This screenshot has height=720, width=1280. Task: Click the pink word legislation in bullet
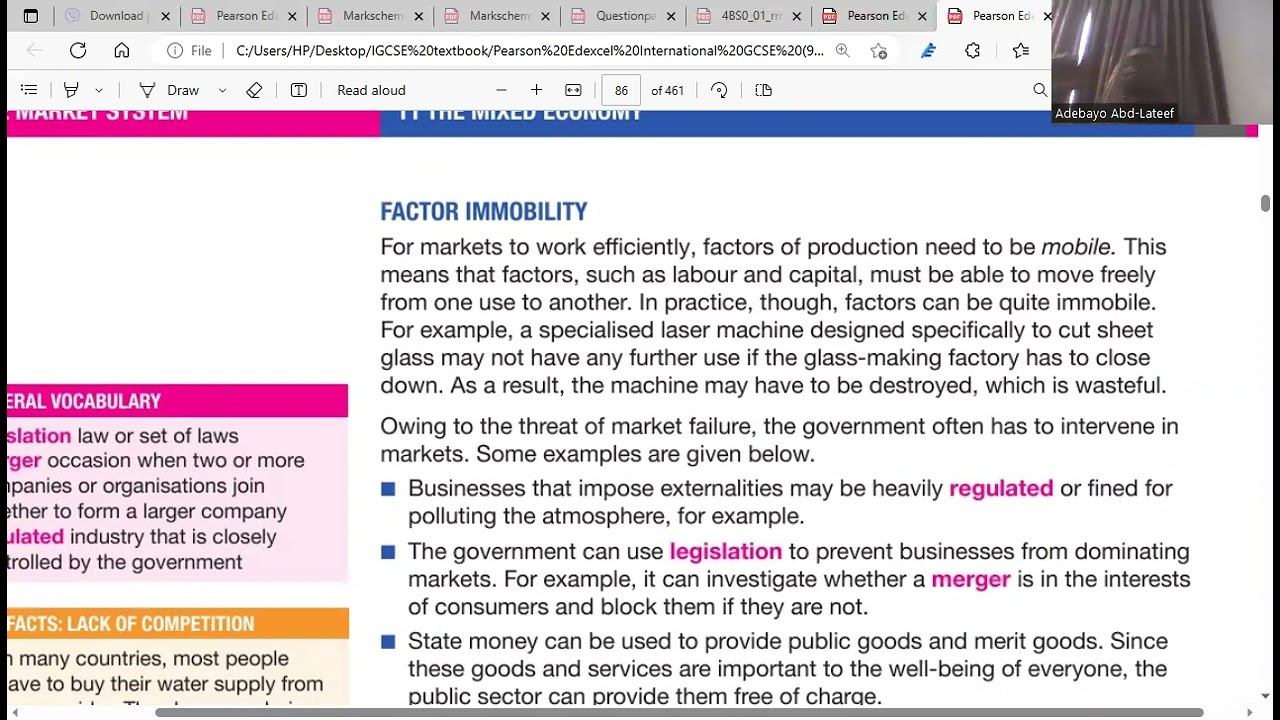tap(726, 552)
